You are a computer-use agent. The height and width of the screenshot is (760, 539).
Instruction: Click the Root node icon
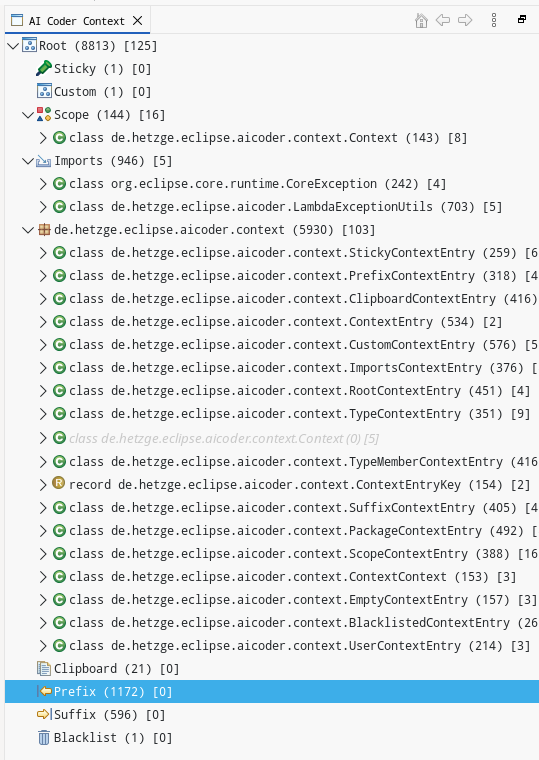[x=30, y=45]
